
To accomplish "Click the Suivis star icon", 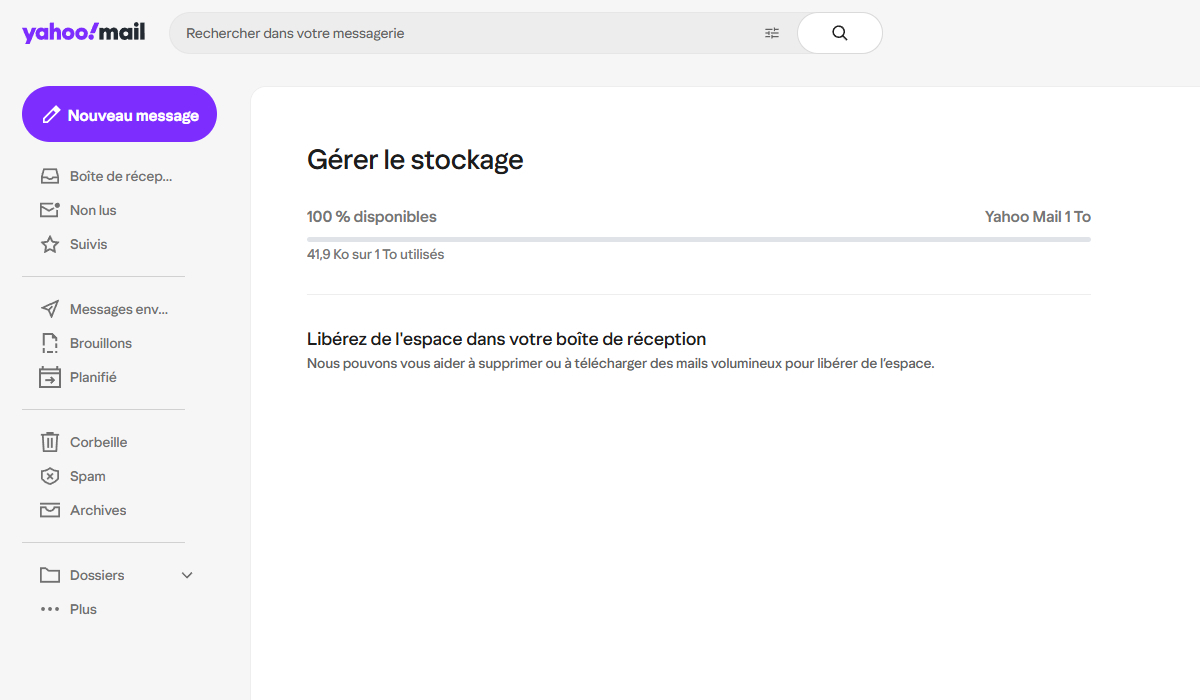I will click(x=49, y=243).
